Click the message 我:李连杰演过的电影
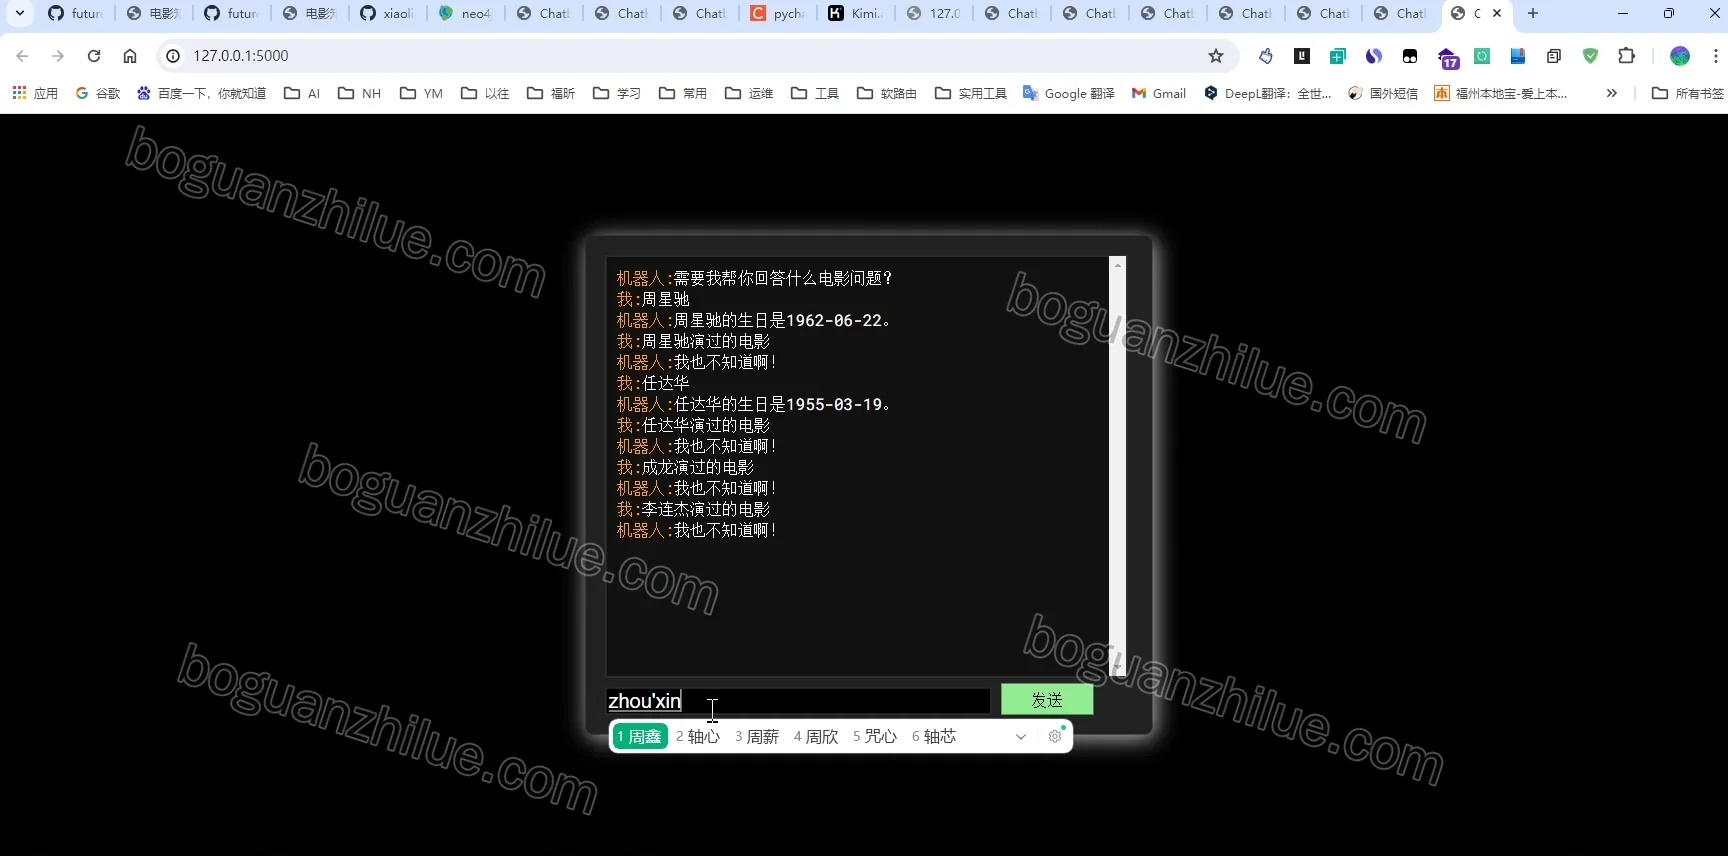Viewport: 1728px width, 856px height. [694, 509]
